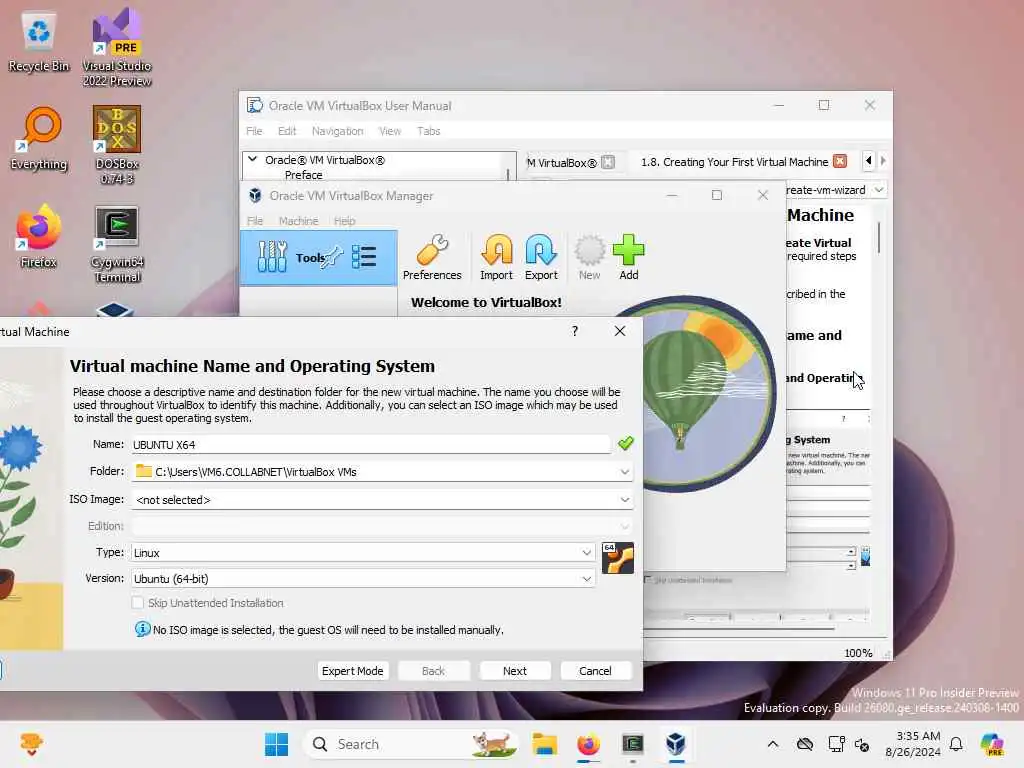The height and width of the screenshot is (768, 1024).
Task: Click the green name-valid checkmark icon
Action: 626,443
